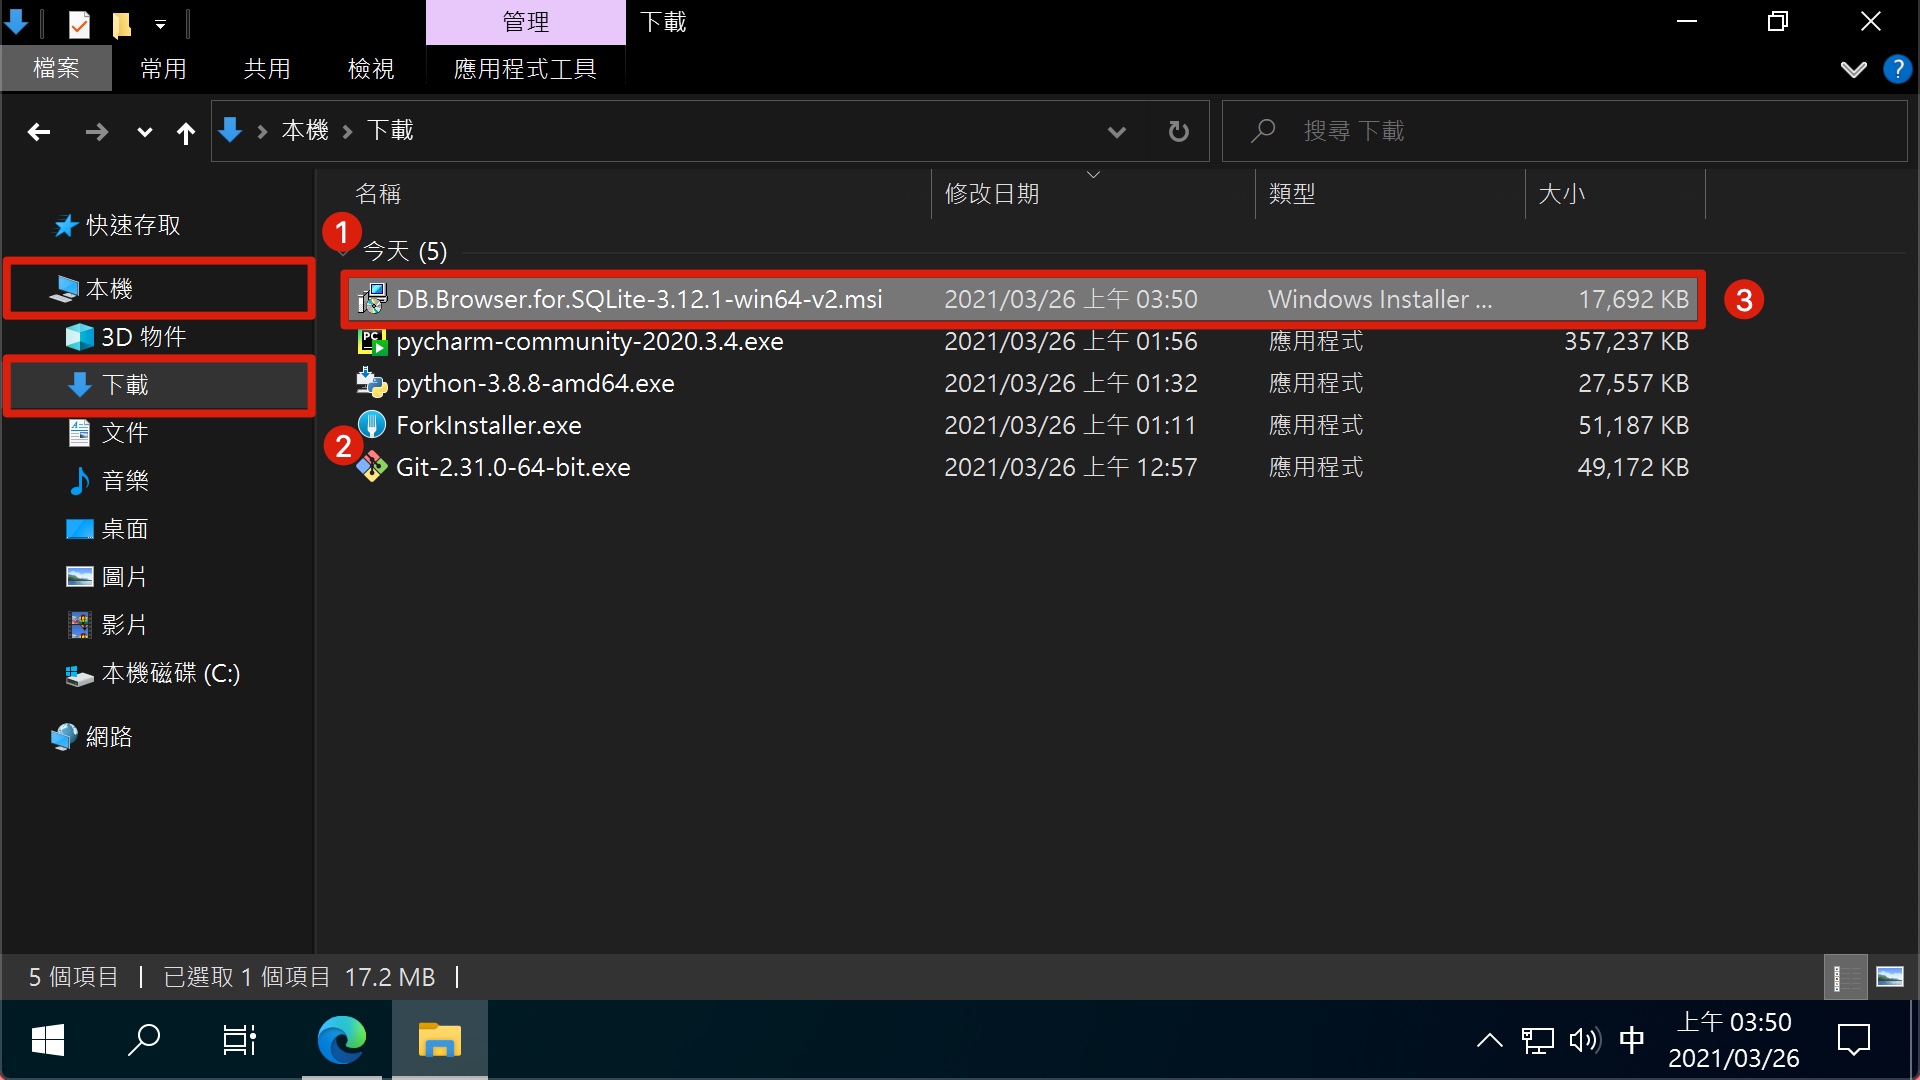
Task: Switch to the 應用程式工具 ribbon tab
Action: (x=525, y=68)
